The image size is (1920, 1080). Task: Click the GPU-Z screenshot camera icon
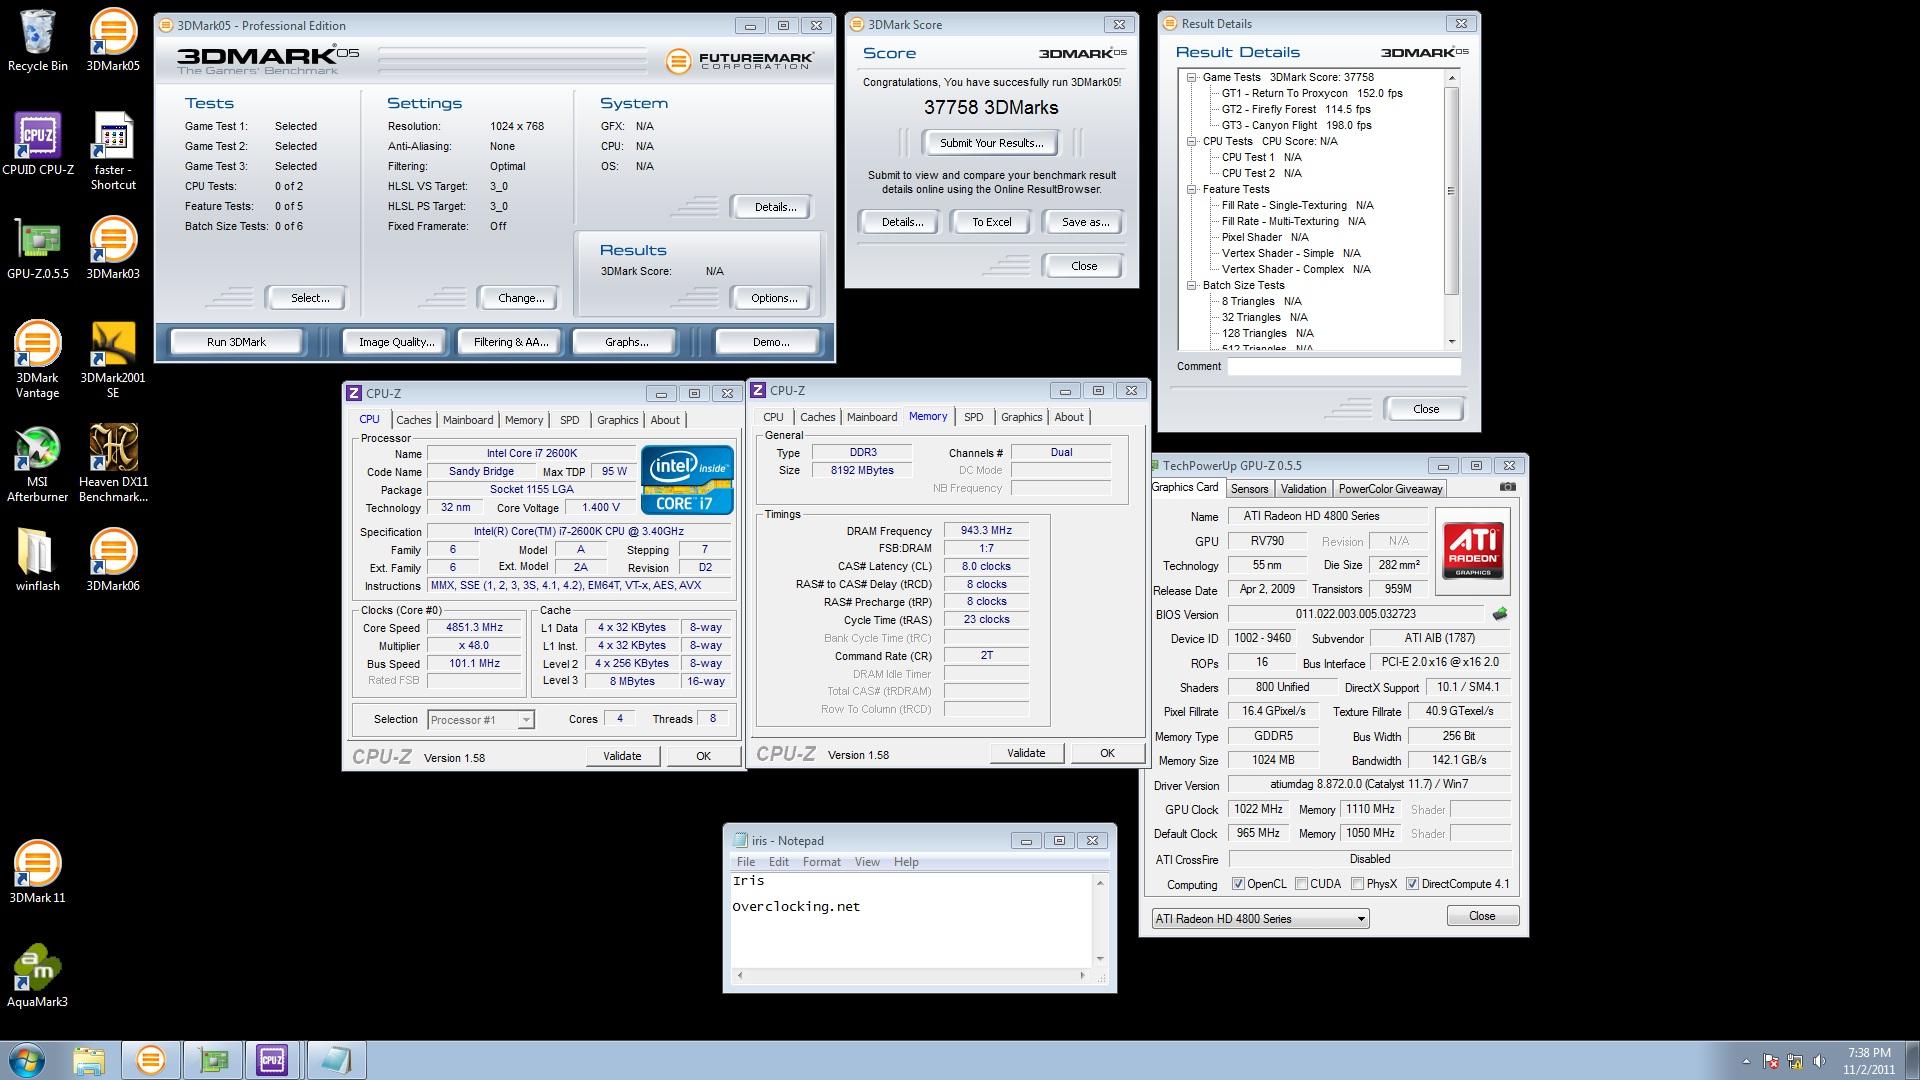[1507, 487]
